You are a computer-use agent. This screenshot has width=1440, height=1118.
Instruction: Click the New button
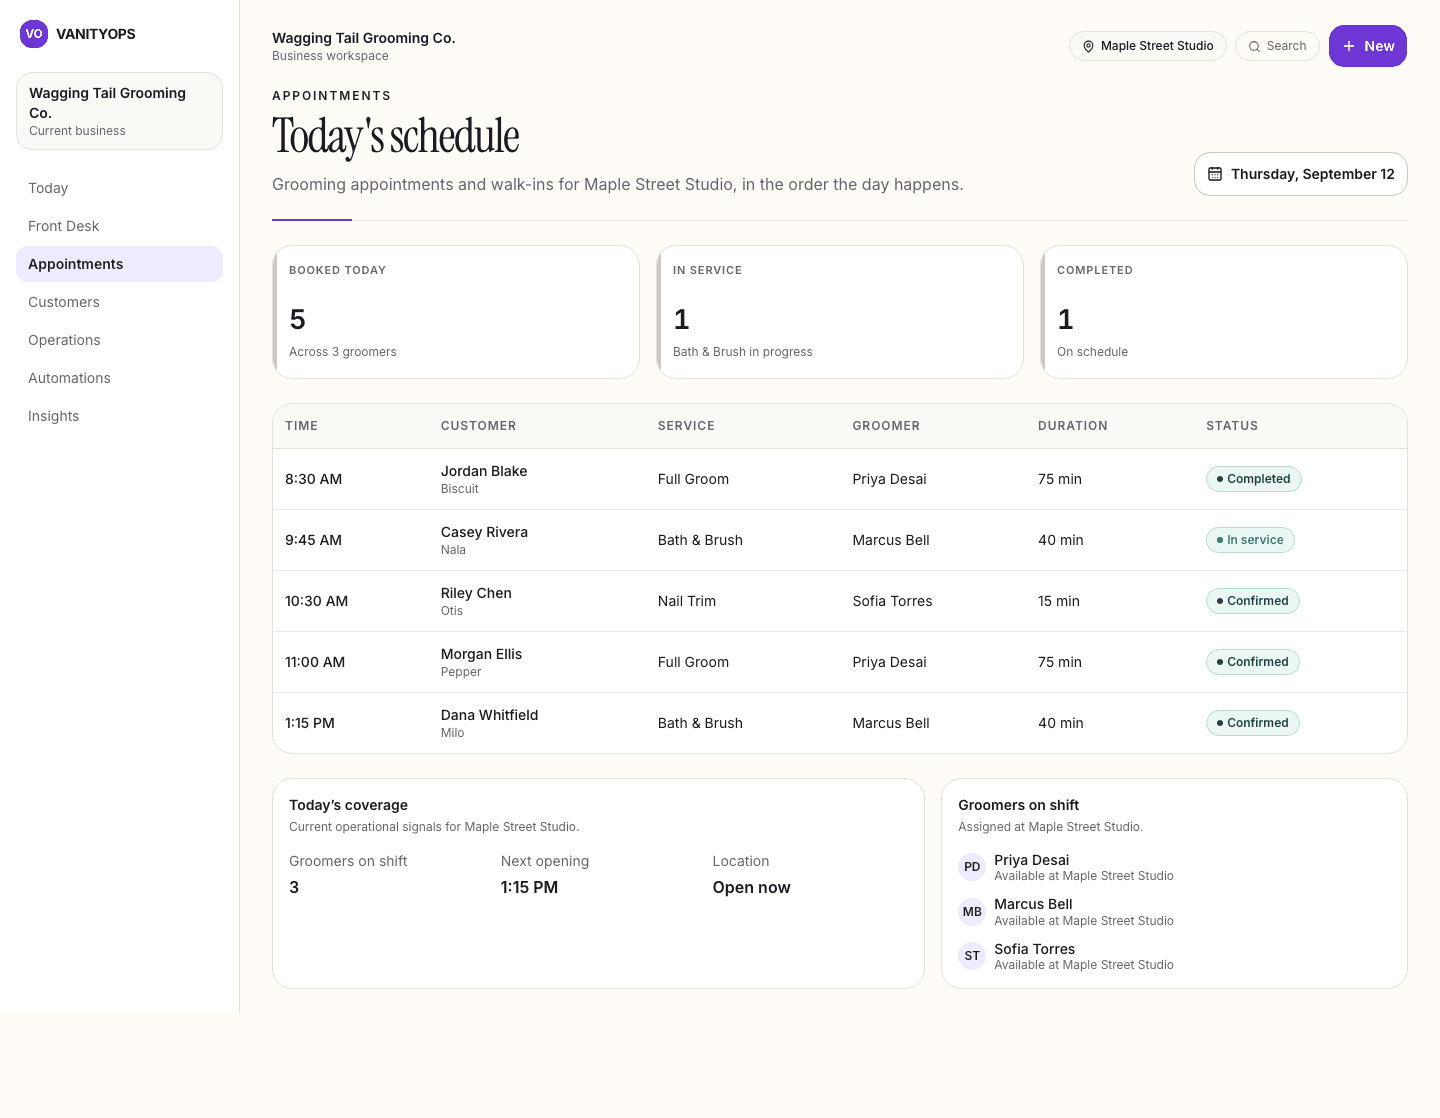tap(1368, 46)
